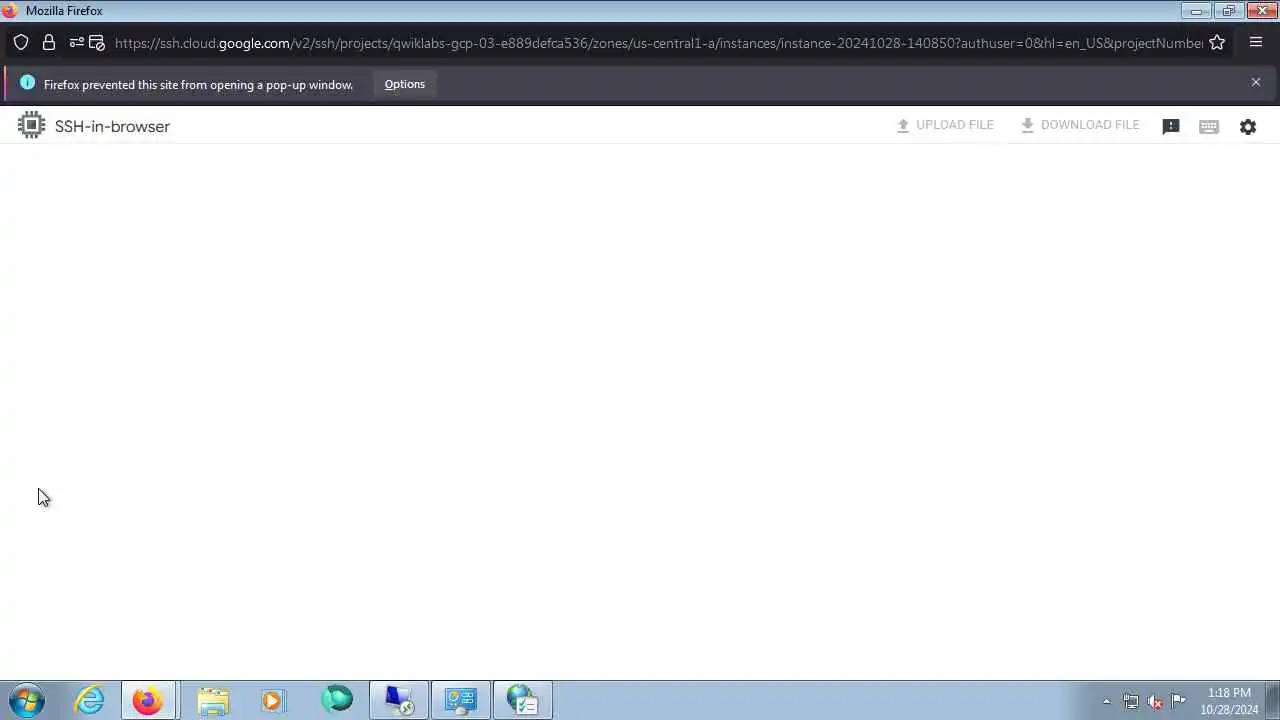This screenshot has width=1280, height=720.
Task: Open Windows Explorer folder from the taskbar
Action: [x=213, y=700]
